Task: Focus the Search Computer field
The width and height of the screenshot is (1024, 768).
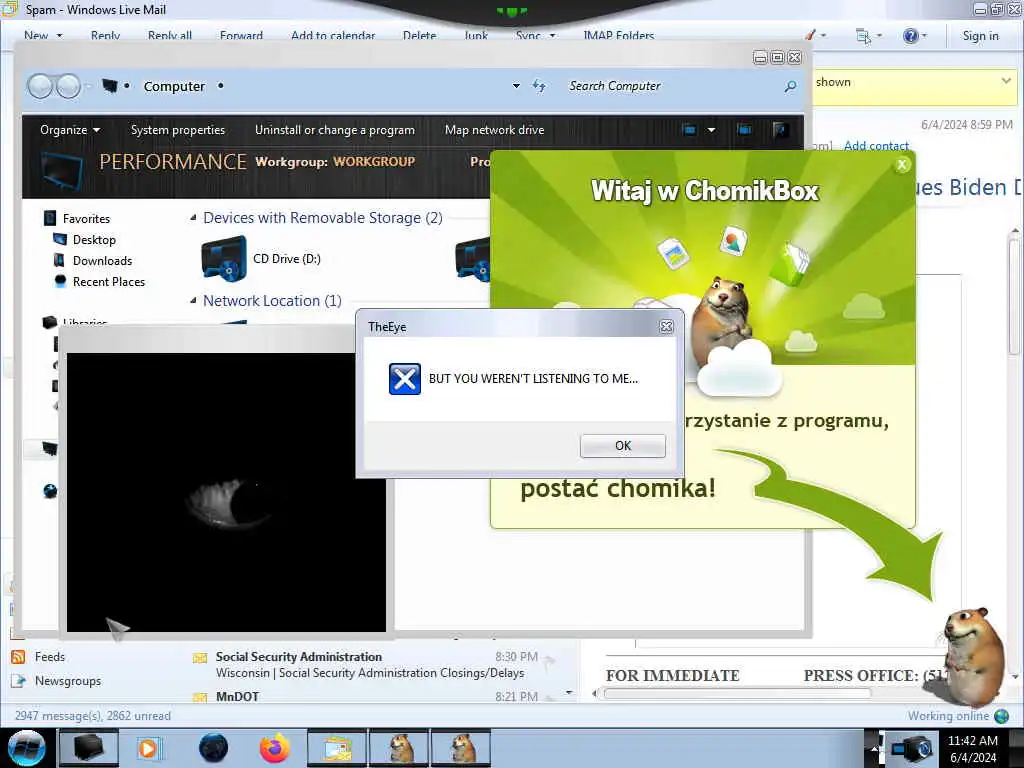Action: [673, 86]
